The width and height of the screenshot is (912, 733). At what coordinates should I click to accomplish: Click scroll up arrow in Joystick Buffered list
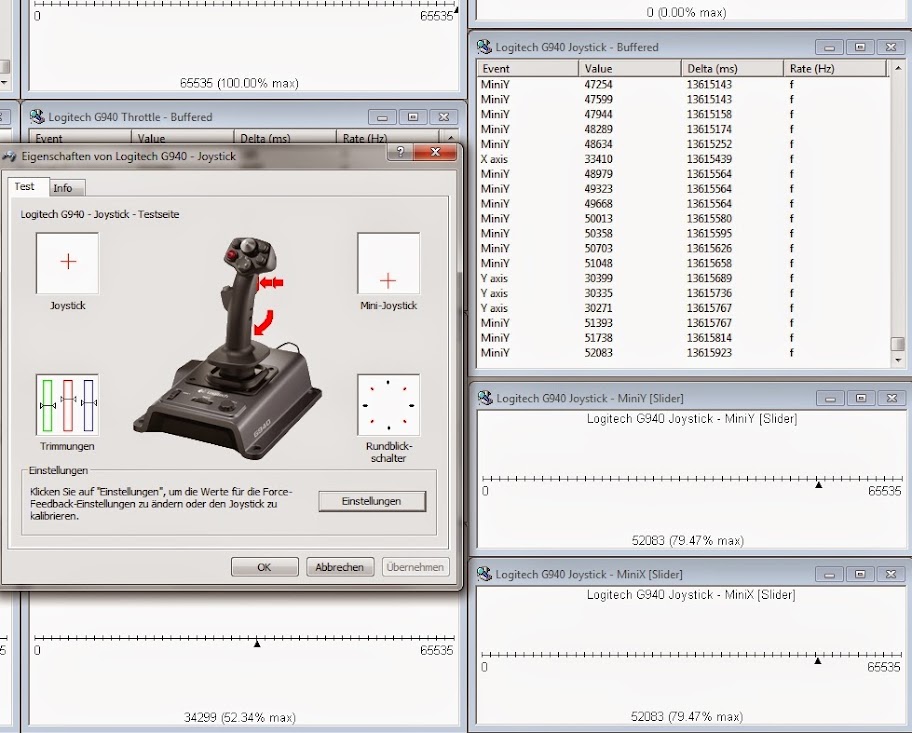(x=898, y=69)
